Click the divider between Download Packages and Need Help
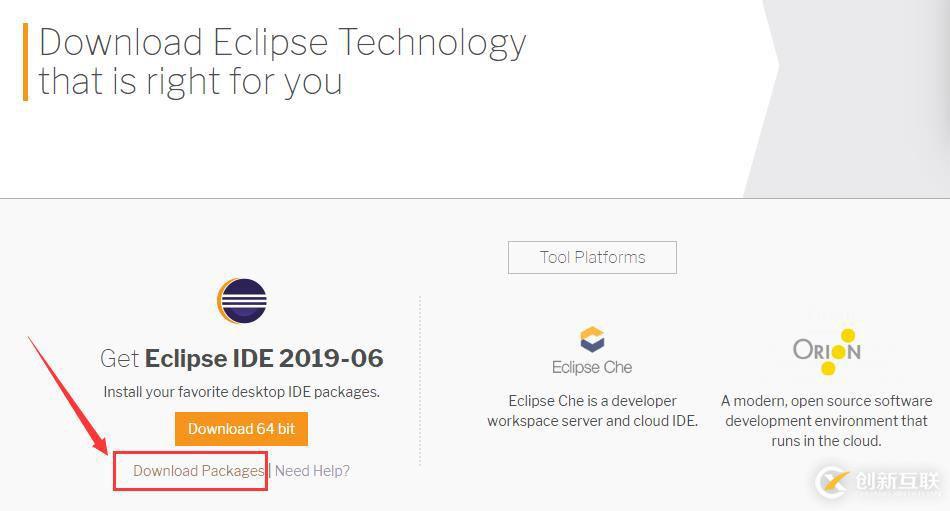This screenshot has width=950, height=511. [269, 471]
